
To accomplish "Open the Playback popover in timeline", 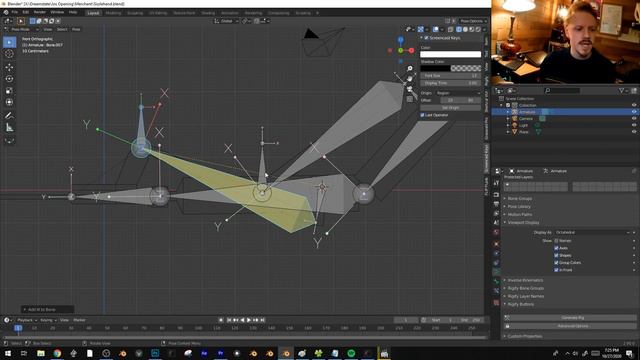I will [x=27, y=320].
